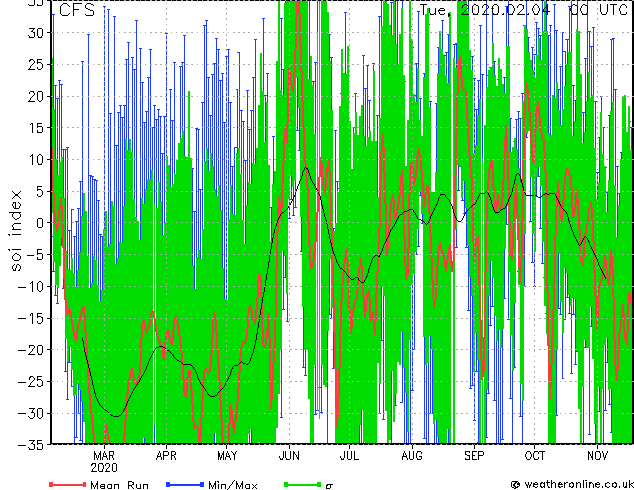Click the blue Min/Max legend swatch
Image resolution: width=634 pixels, height=490 pixels.
pos(185,484)
